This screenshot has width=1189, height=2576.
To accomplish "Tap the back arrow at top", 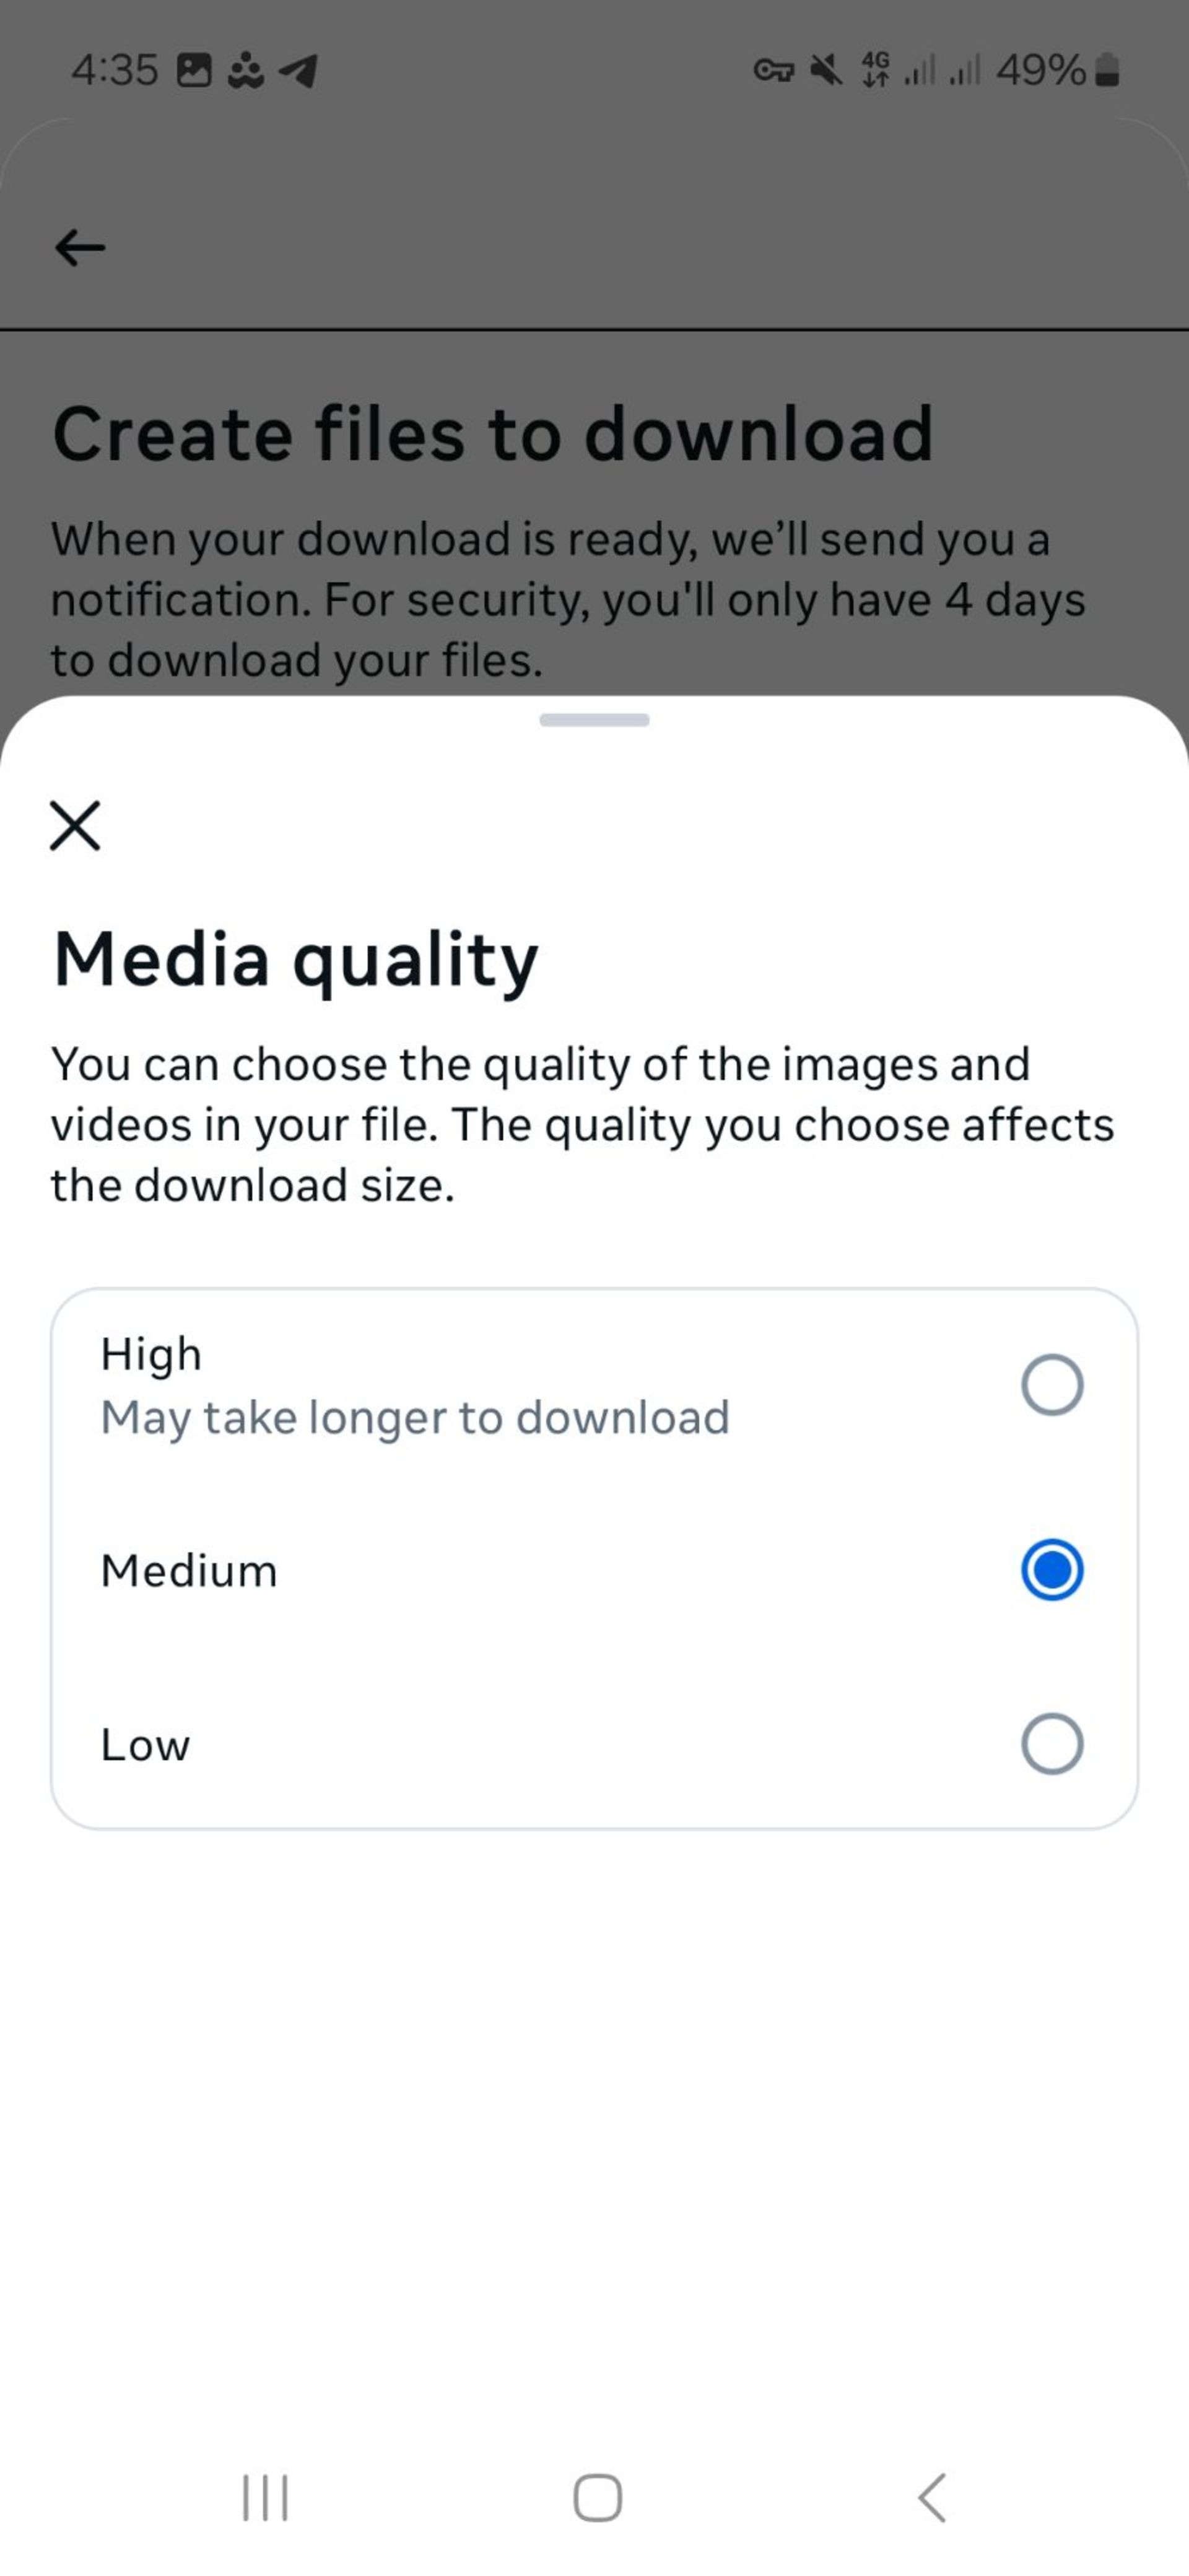I will tap(80, 247).
